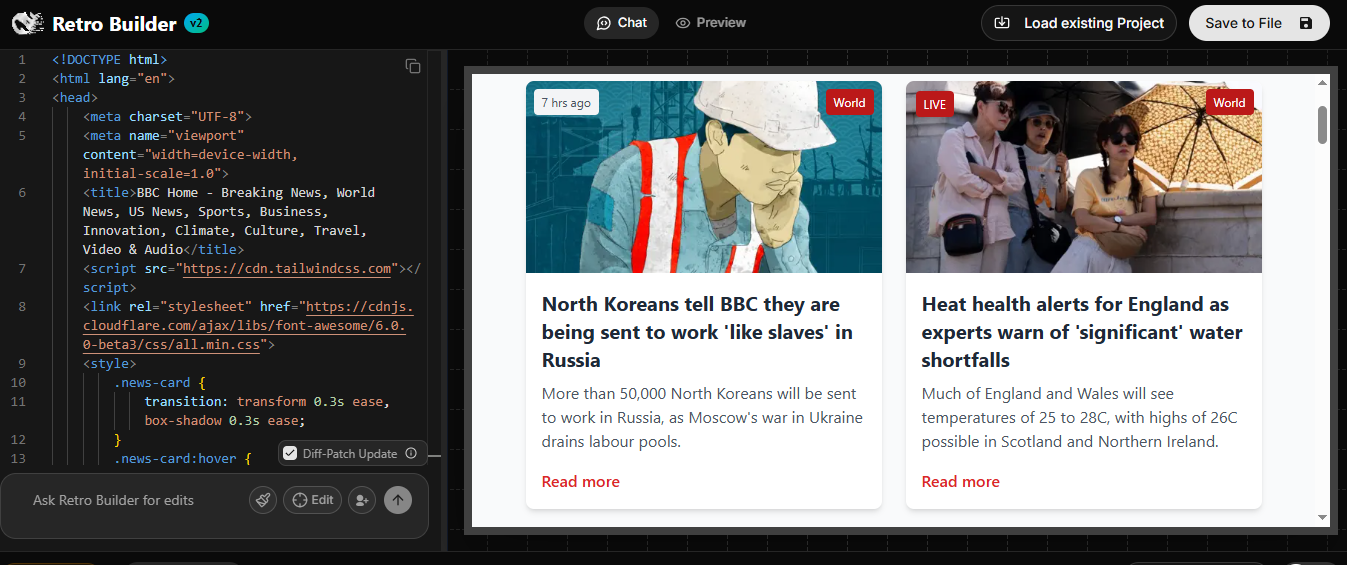This screenshot has width=1347, height=565.
Task: Click the North Korean worker illustration thumbnail
Action: 703,177
